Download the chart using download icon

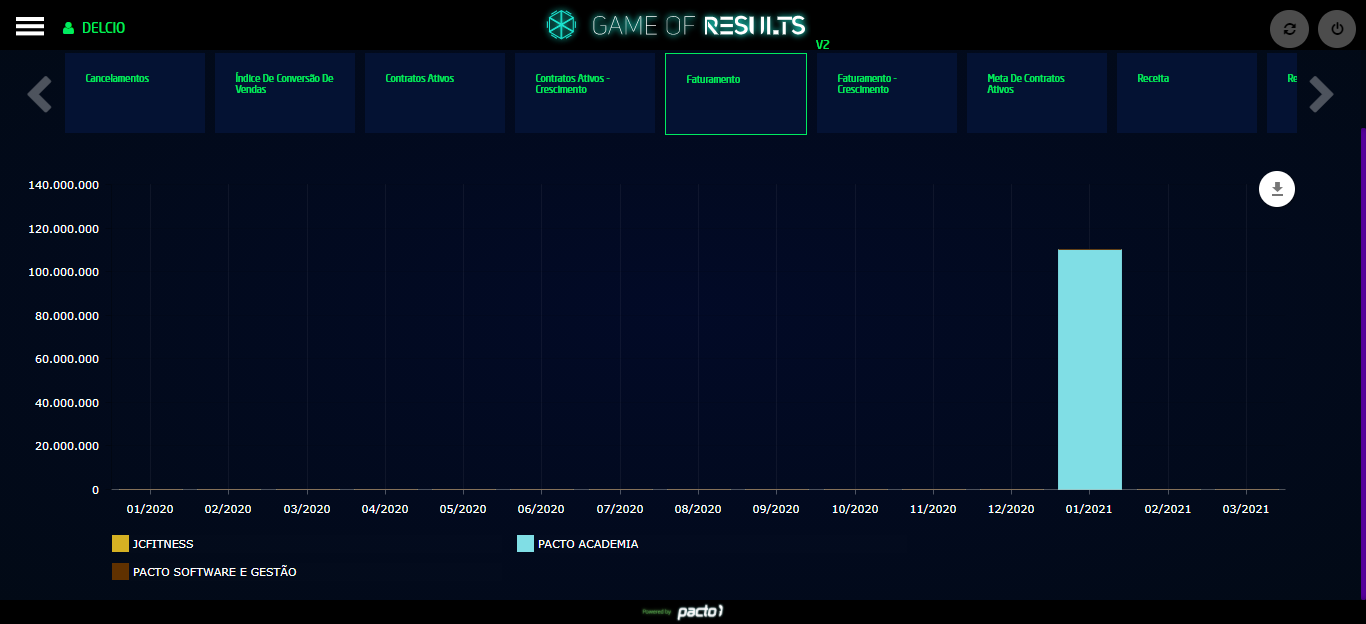coord(1277,189)
